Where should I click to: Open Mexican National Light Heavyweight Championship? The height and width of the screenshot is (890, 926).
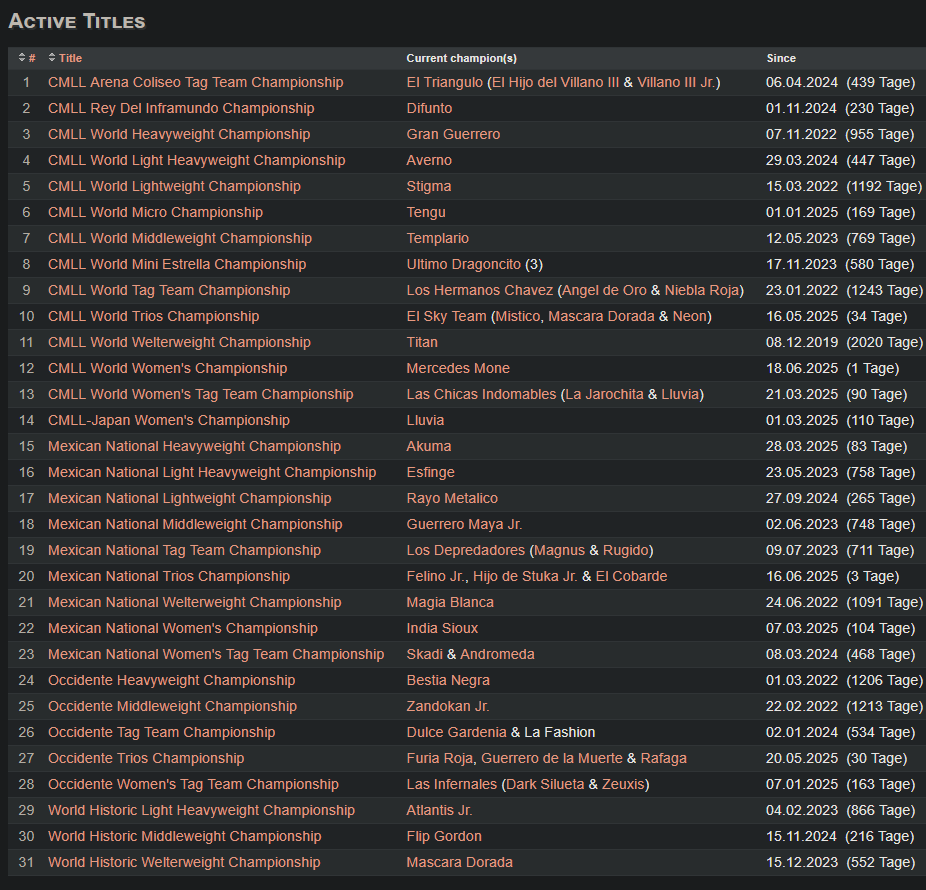[212, 472]
